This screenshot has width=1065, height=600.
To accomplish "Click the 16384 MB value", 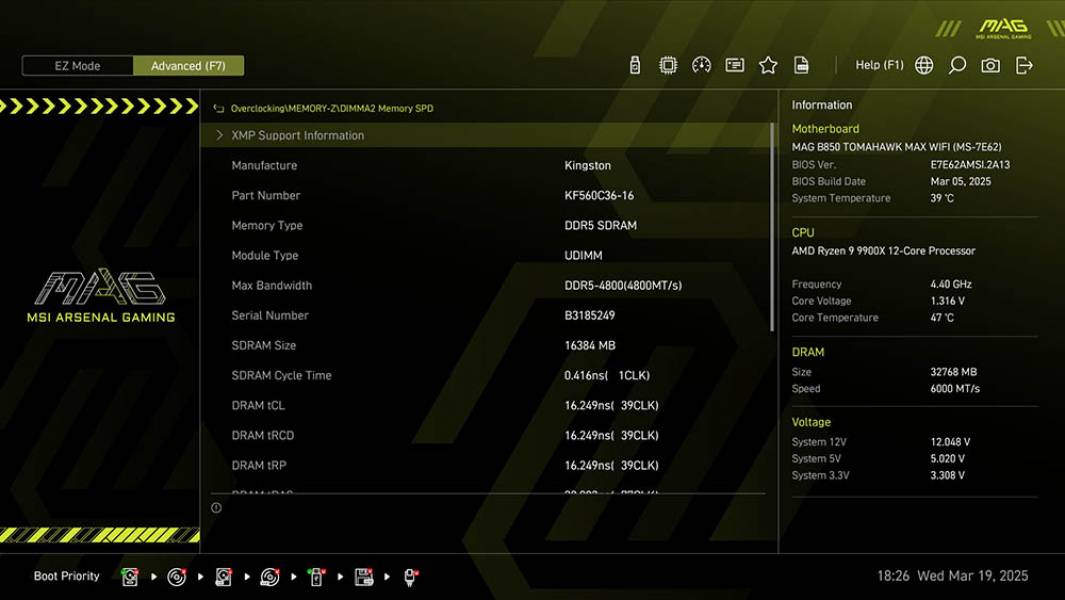I will [590, 345].
